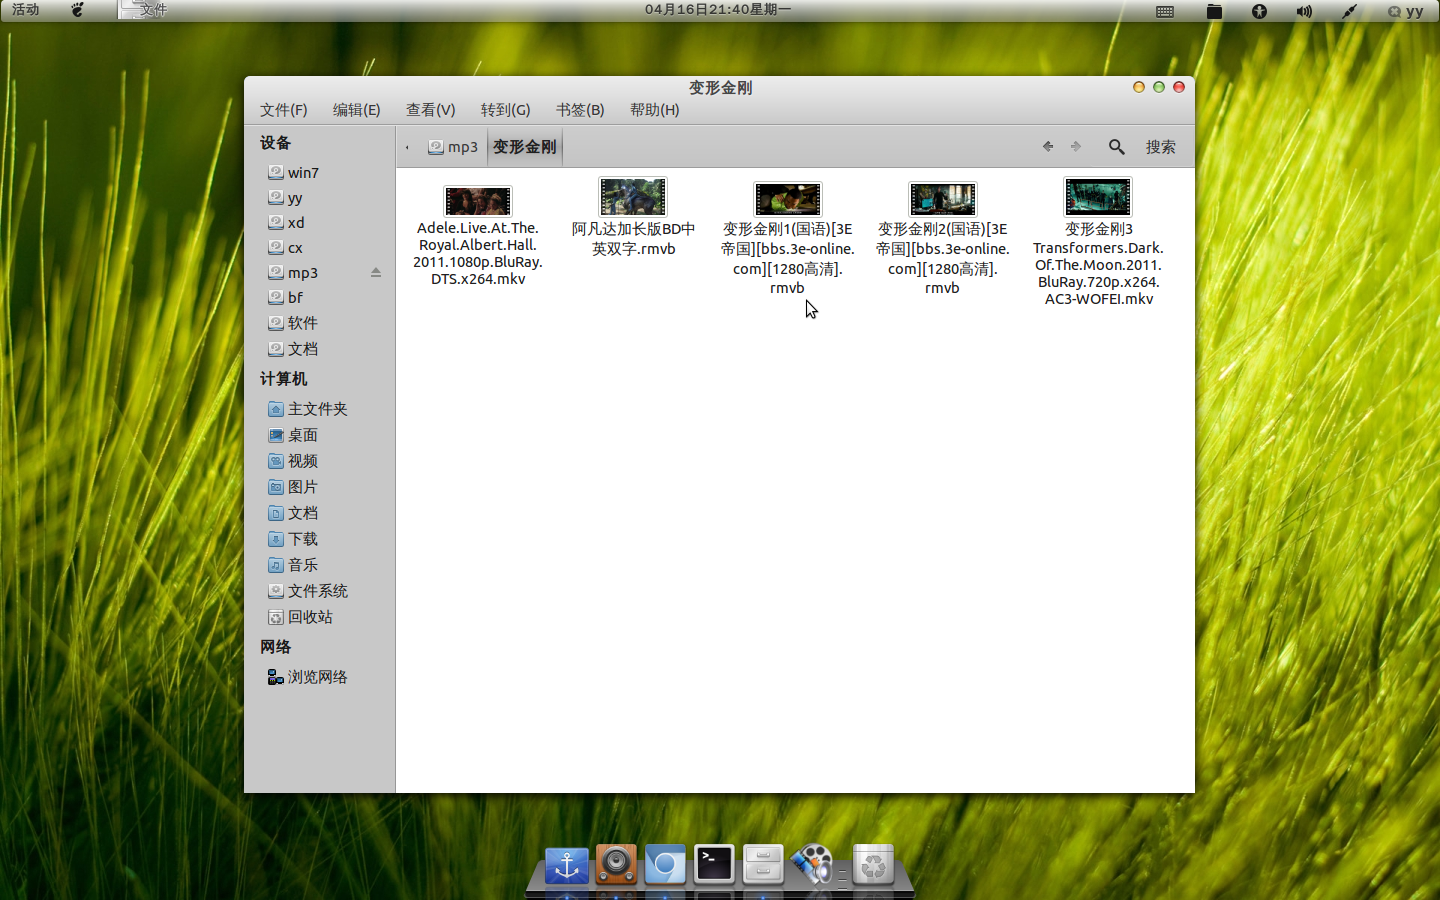1440x900 pixels.
Task: Open 音乐 folder in sidebar
Action: 293,565
